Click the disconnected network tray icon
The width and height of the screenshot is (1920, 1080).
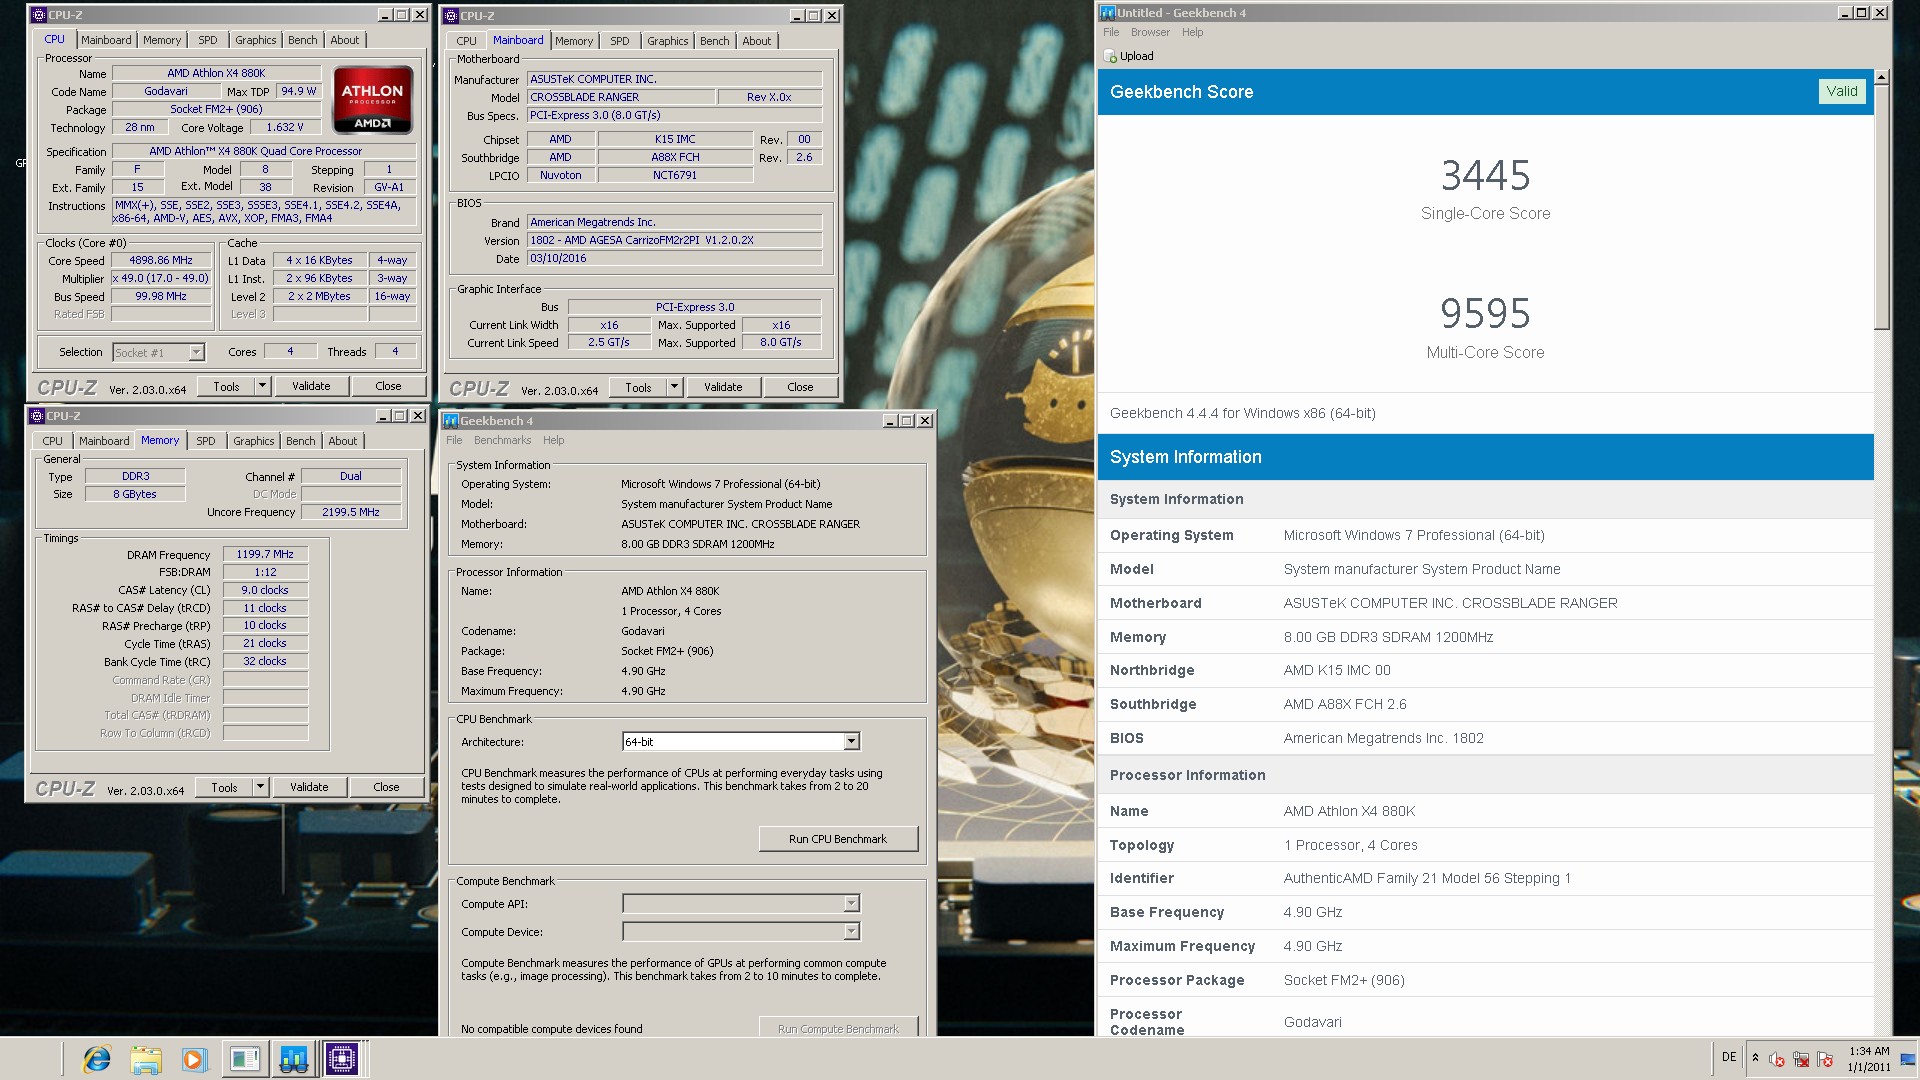pos(1801,1059)
